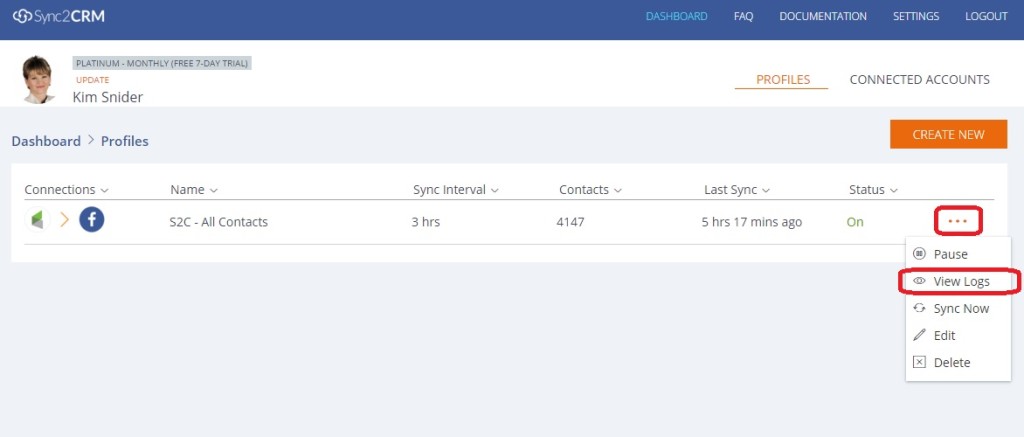Go to Dashboard in top navigation
This screenshot has height=437, width=1024.
[x=677, y=16]
